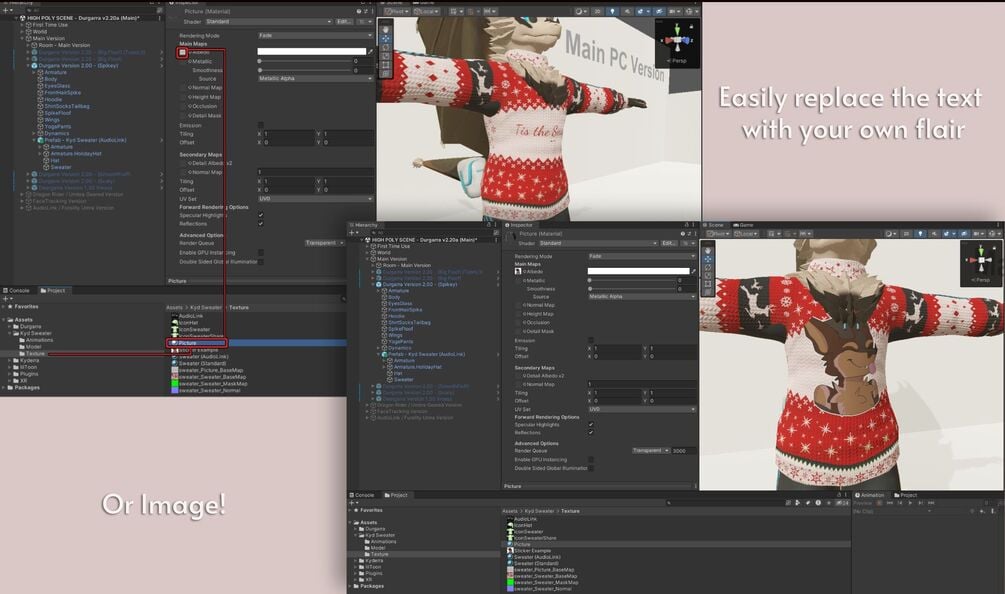The height and width of the screenshot is (594, 1005).
Task: Open Rendering Mode Fade dropdown in dragon-image Inspector
Action: (642, 256)
